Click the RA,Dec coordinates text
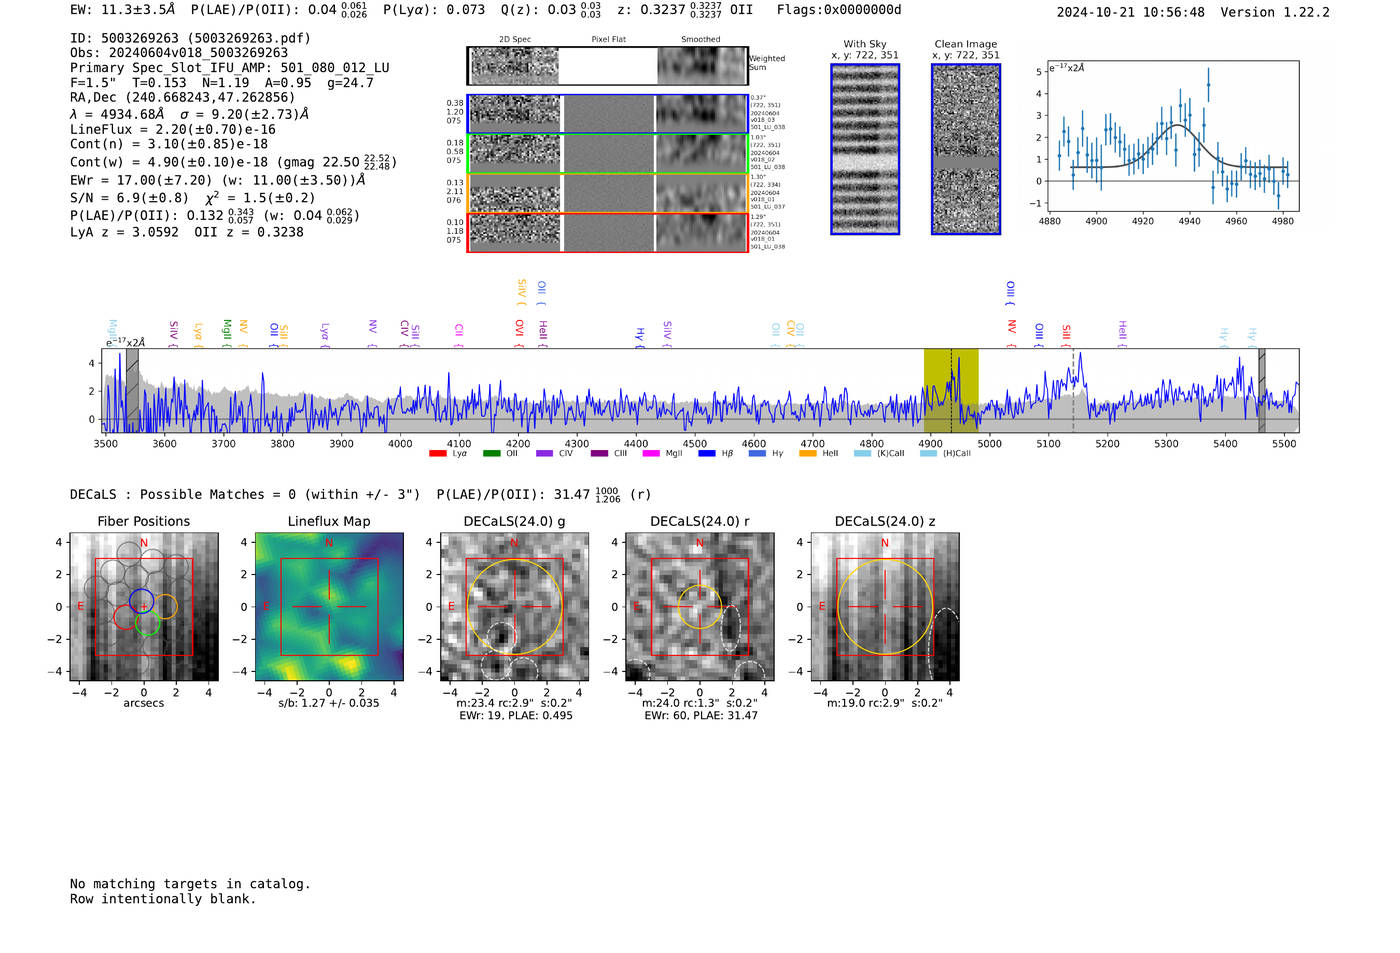 point(183,98)
